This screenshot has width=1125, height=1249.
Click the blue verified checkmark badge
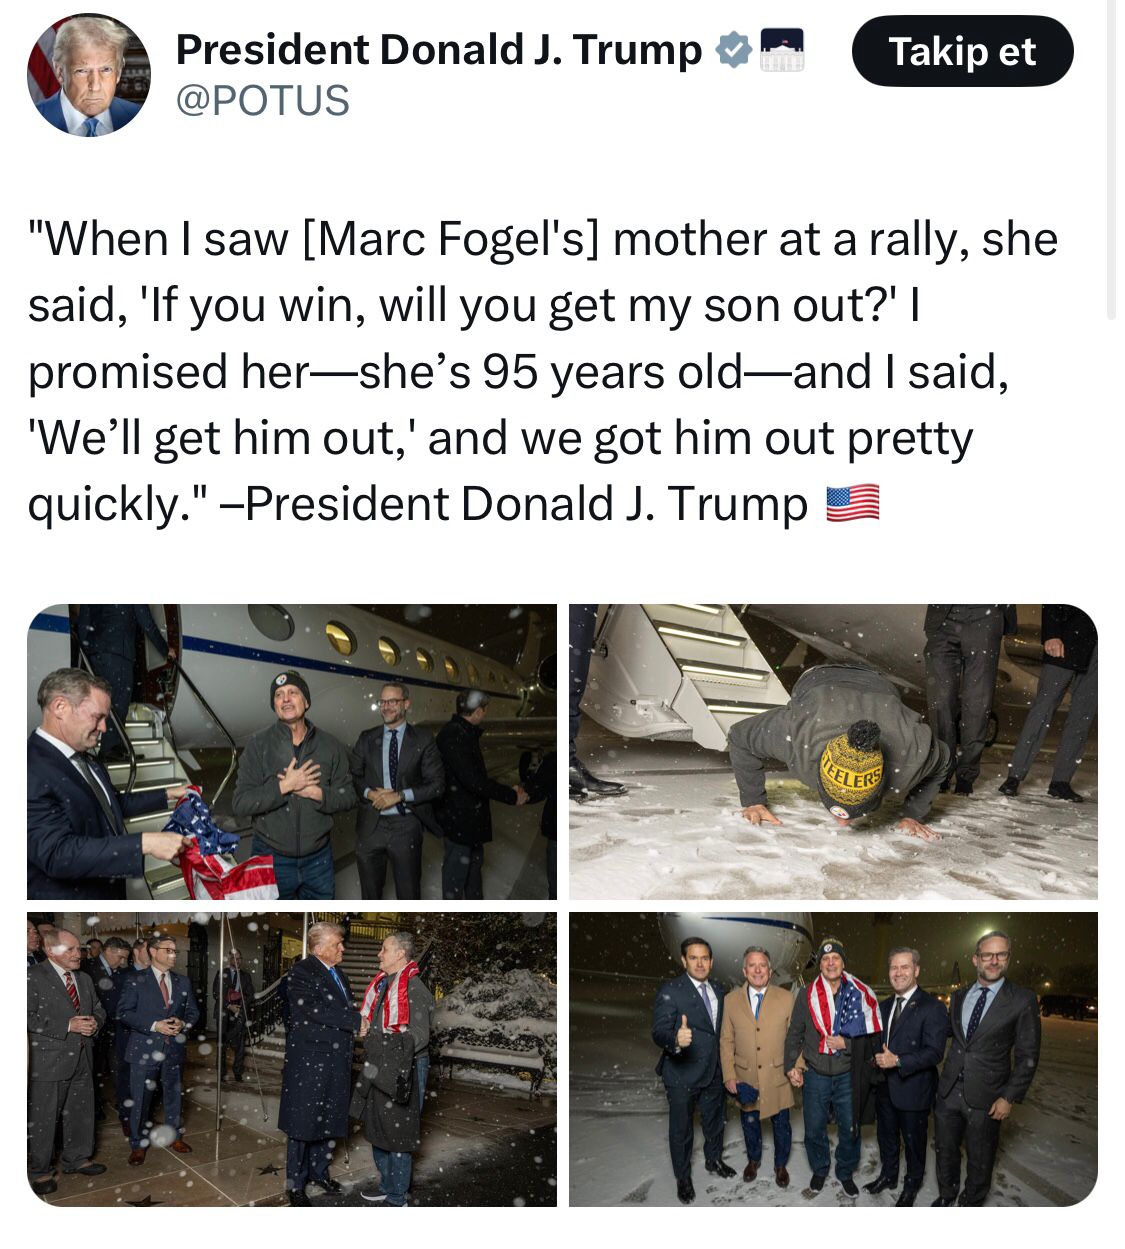click(x=734, y=50)
